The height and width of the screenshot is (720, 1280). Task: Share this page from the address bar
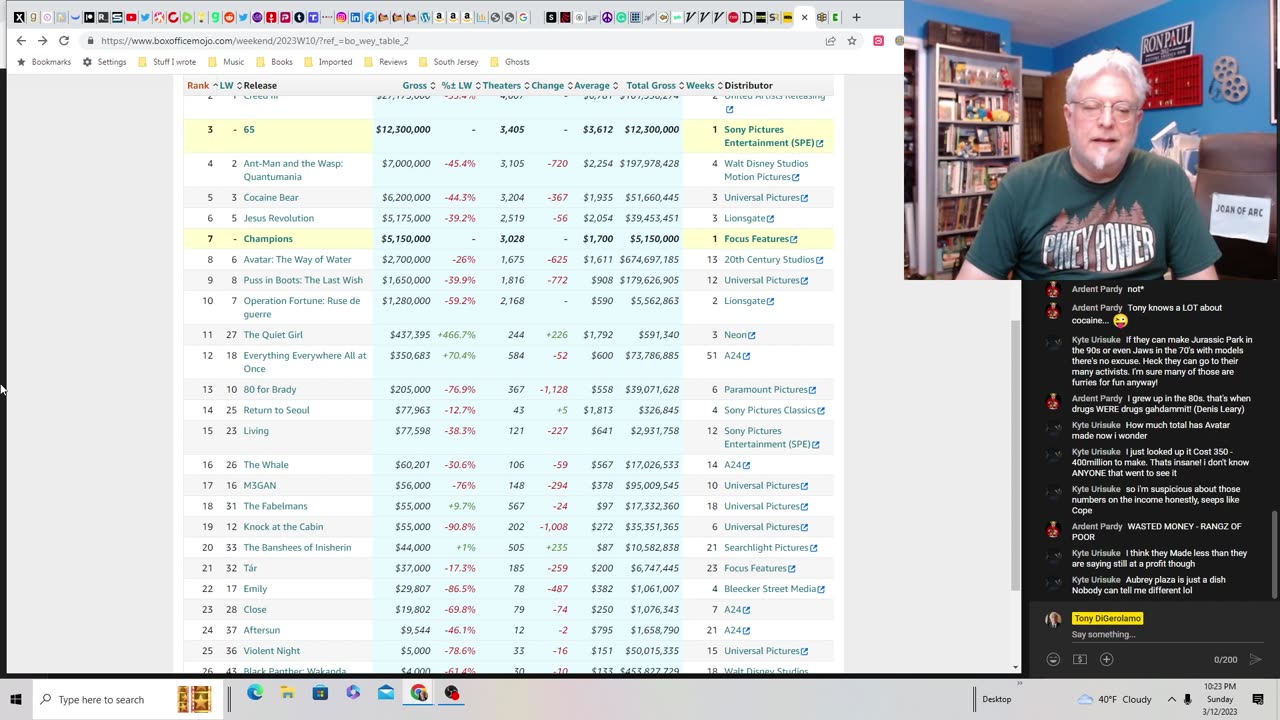point(830,41)
